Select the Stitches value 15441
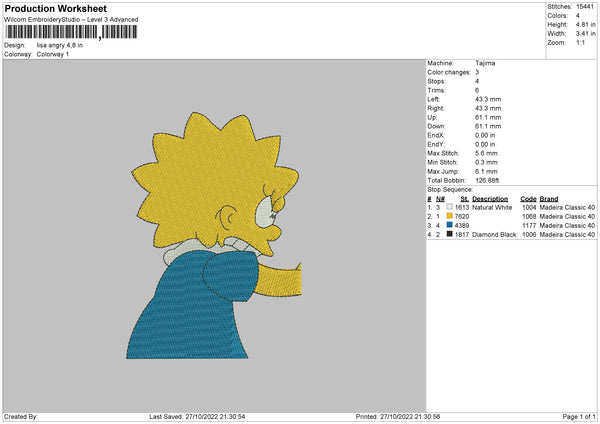This screenshot has width=600, height=424. (x=585, y=7)
